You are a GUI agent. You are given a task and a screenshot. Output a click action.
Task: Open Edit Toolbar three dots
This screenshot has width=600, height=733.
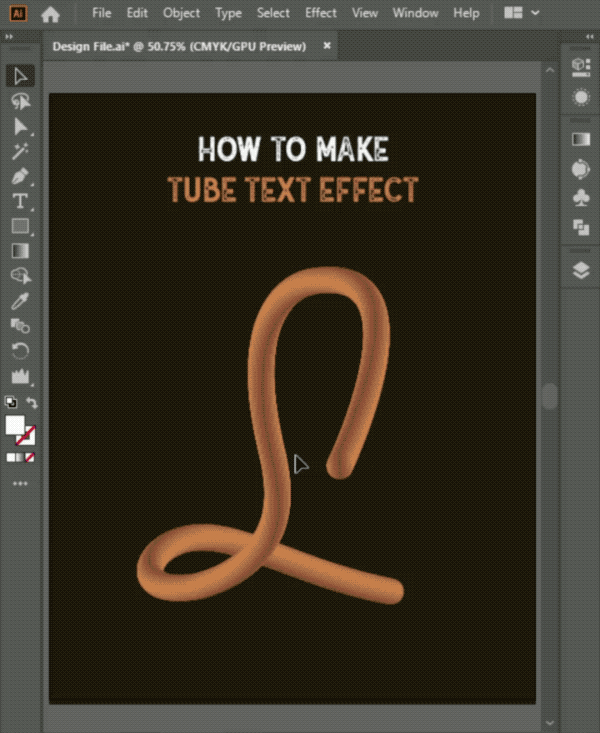point(20,483)
